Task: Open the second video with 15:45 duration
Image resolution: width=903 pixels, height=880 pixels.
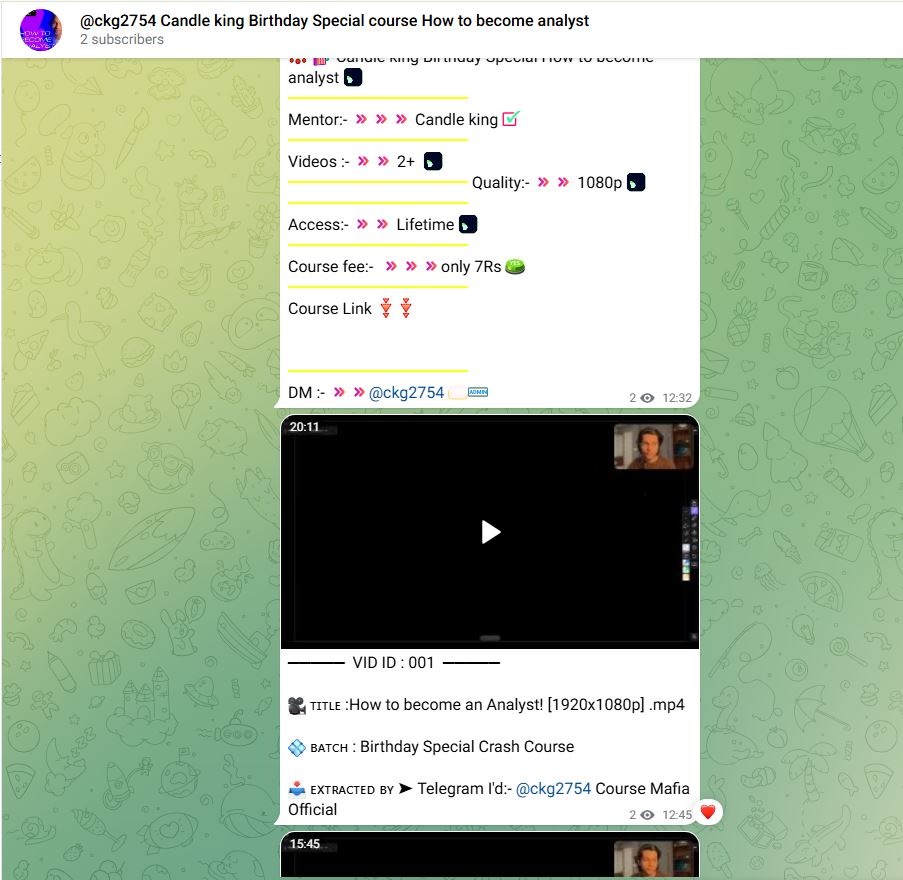Action: (x=490, y=856)
